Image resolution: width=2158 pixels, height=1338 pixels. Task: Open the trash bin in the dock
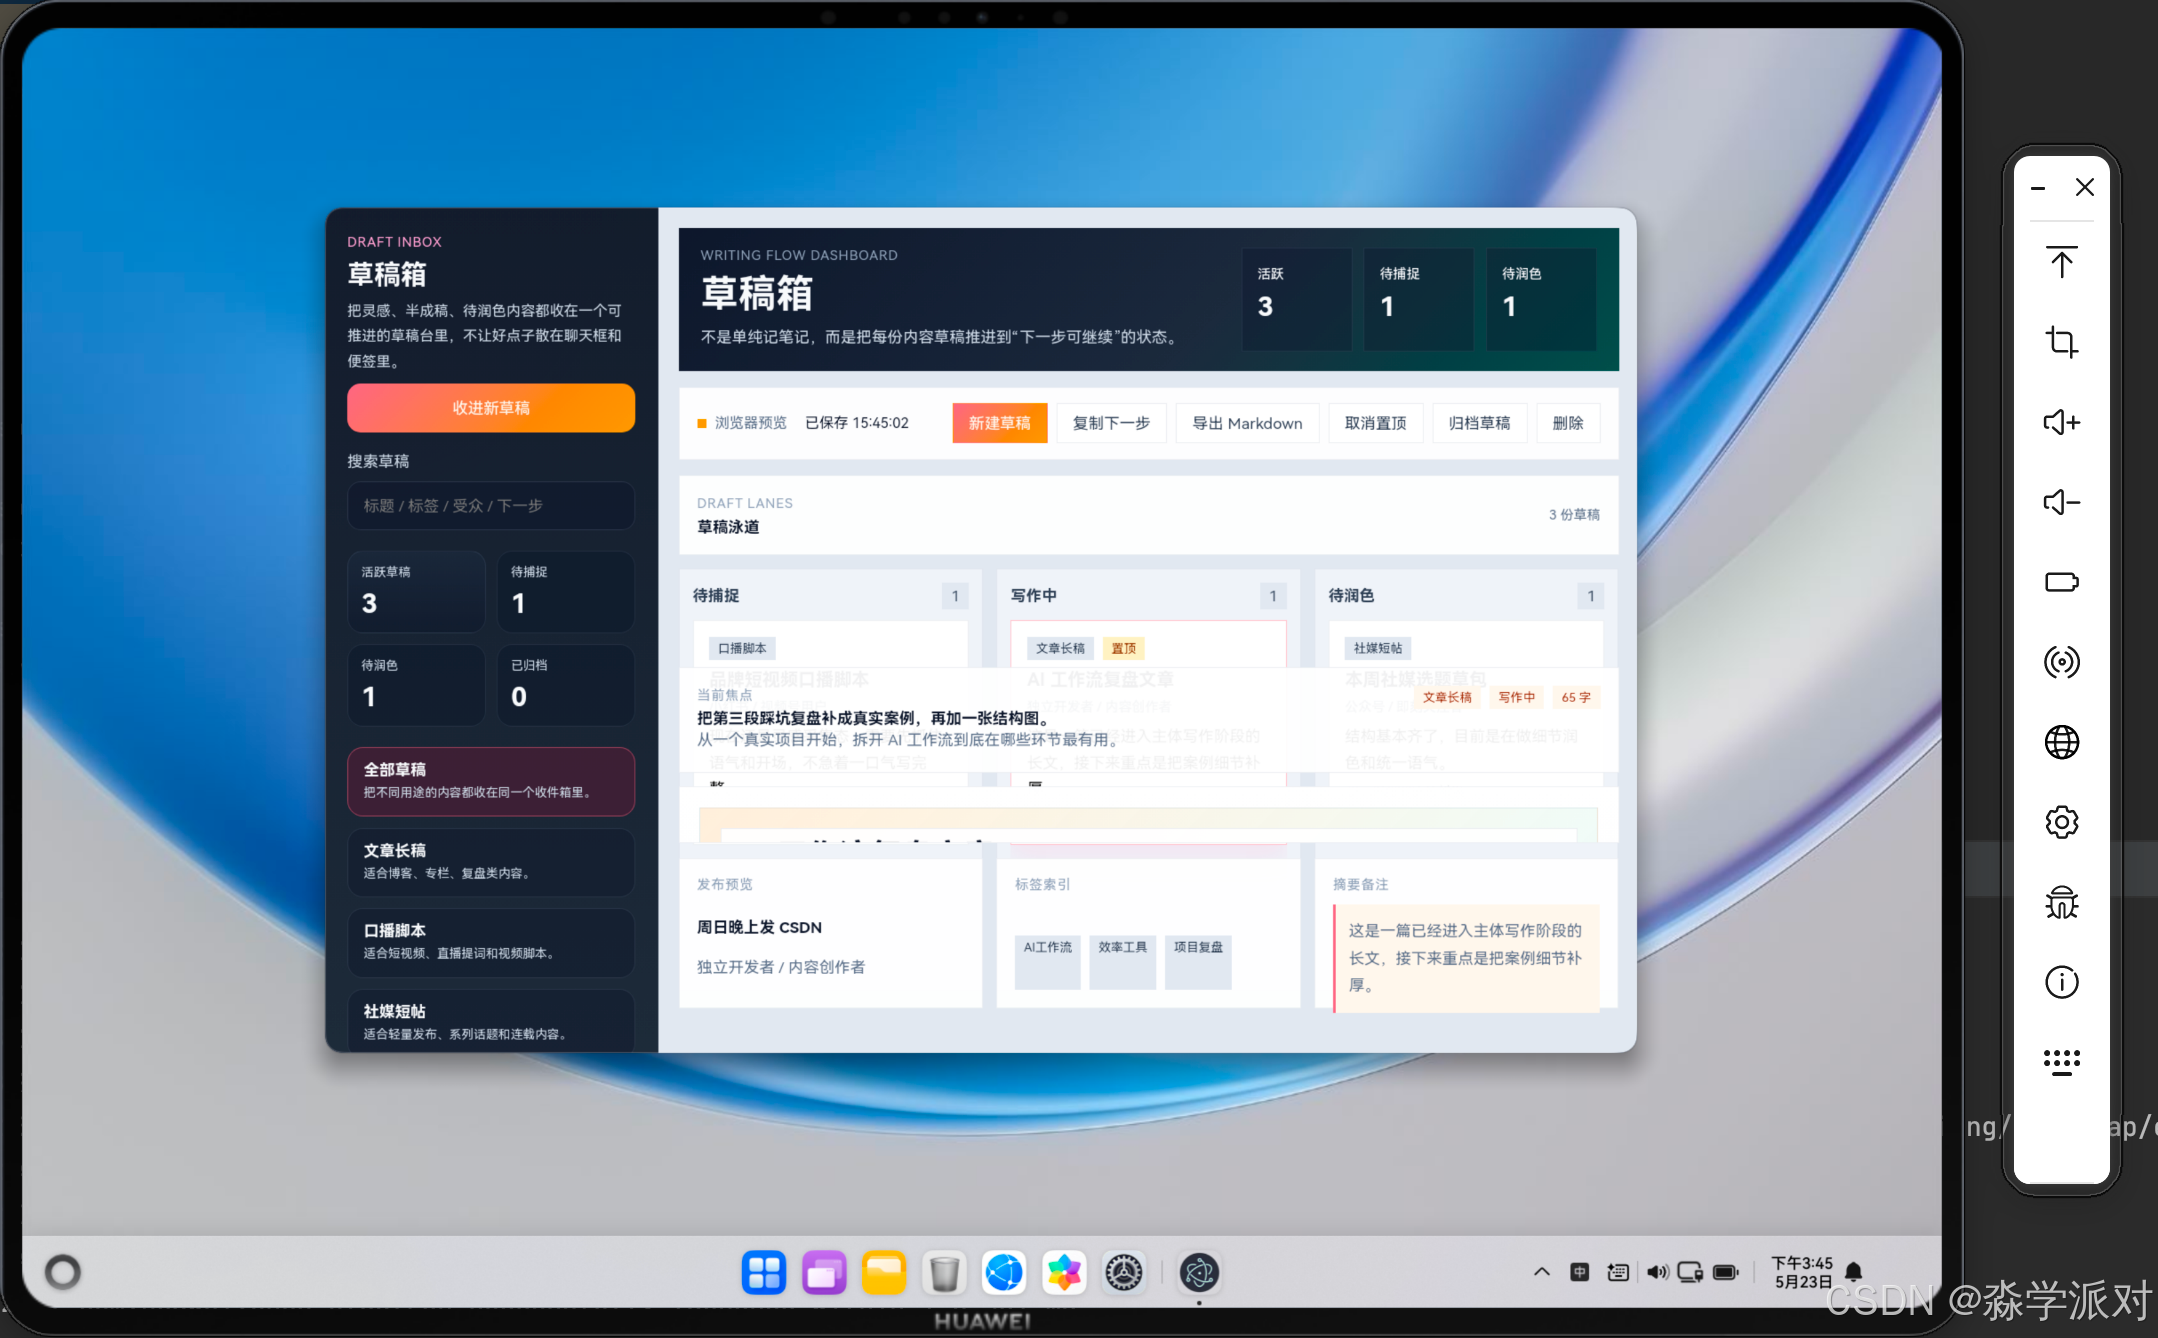pyautogui.click(x=944, y=1273)
